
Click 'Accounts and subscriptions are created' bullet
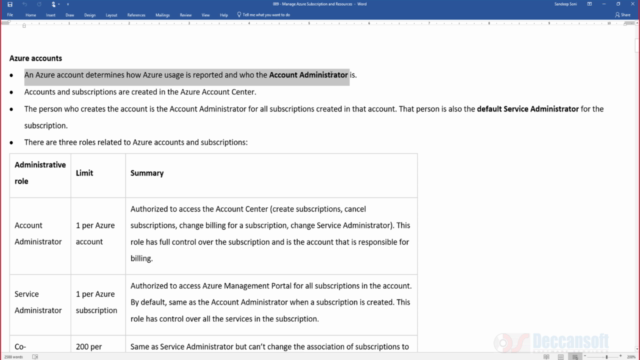coord(140,92)
